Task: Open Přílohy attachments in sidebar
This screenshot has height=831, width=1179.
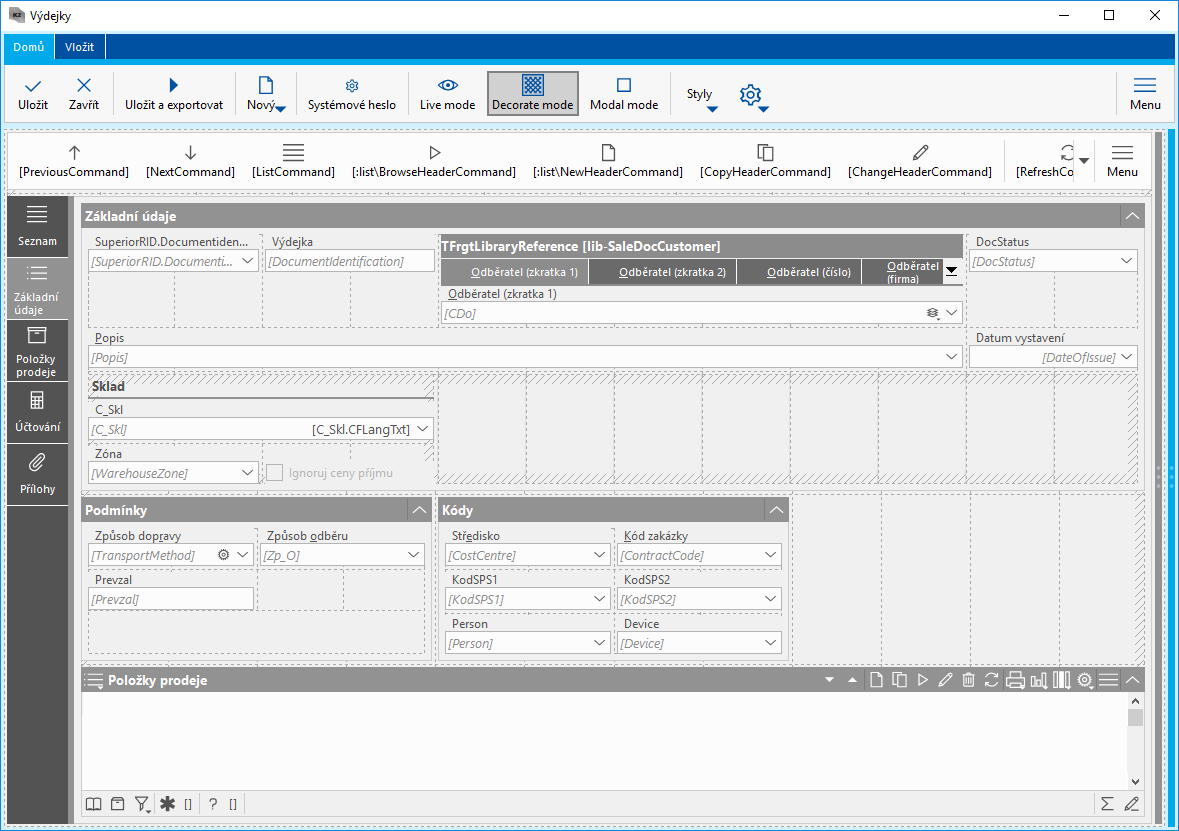Action: coord(37,472)
